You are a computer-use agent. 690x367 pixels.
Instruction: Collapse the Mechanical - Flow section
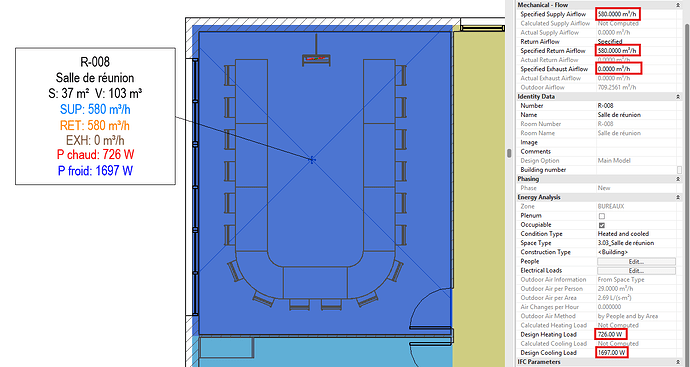(678, 5)
